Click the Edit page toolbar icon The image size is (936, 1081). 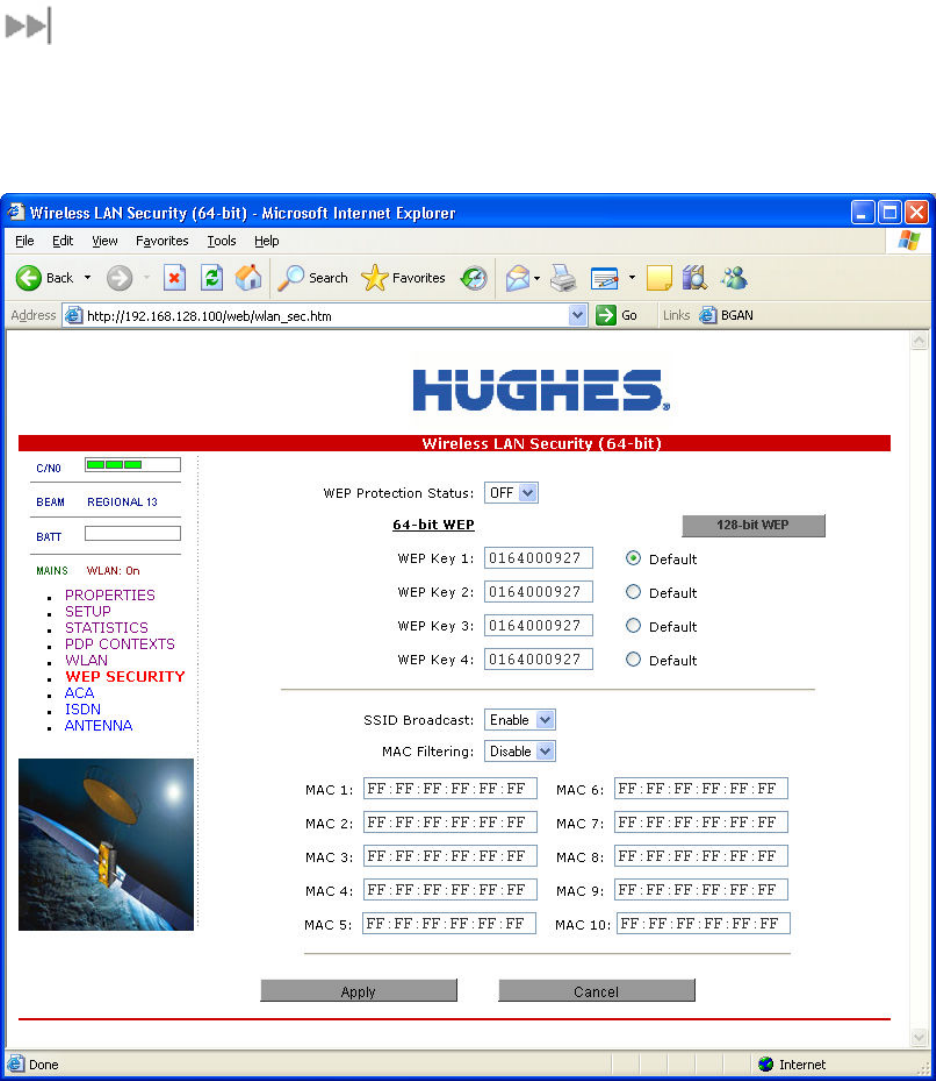point(604,278)
